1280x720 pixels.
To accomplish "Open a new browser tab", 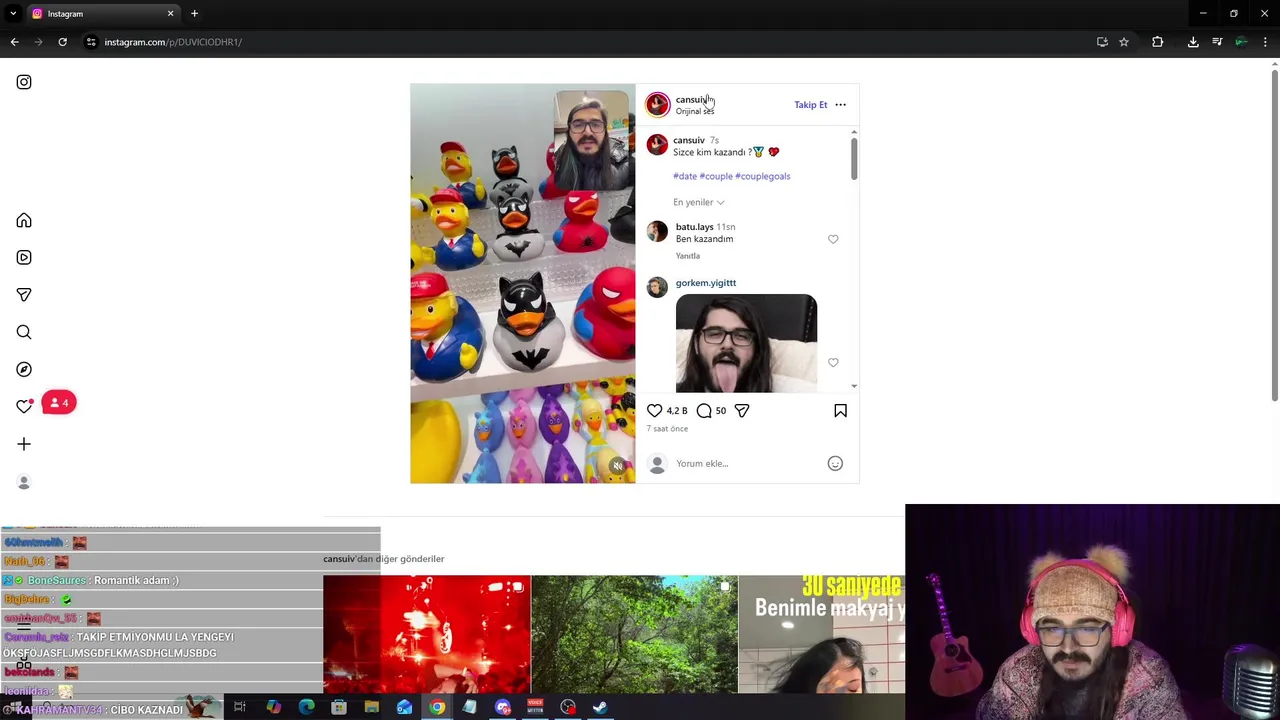I will click(194, 13).
